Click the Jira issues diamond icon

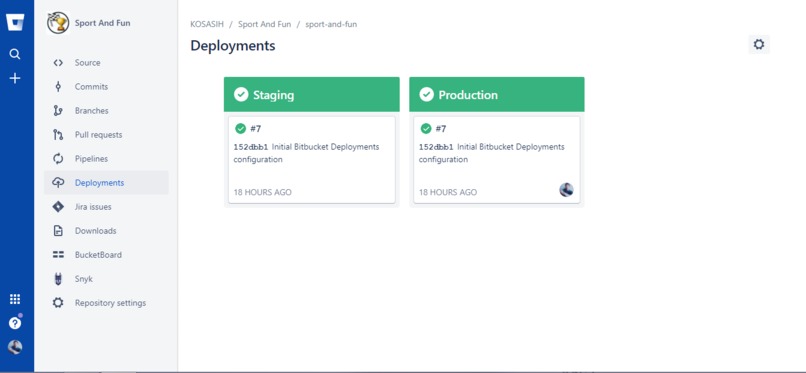coord(58,207)
